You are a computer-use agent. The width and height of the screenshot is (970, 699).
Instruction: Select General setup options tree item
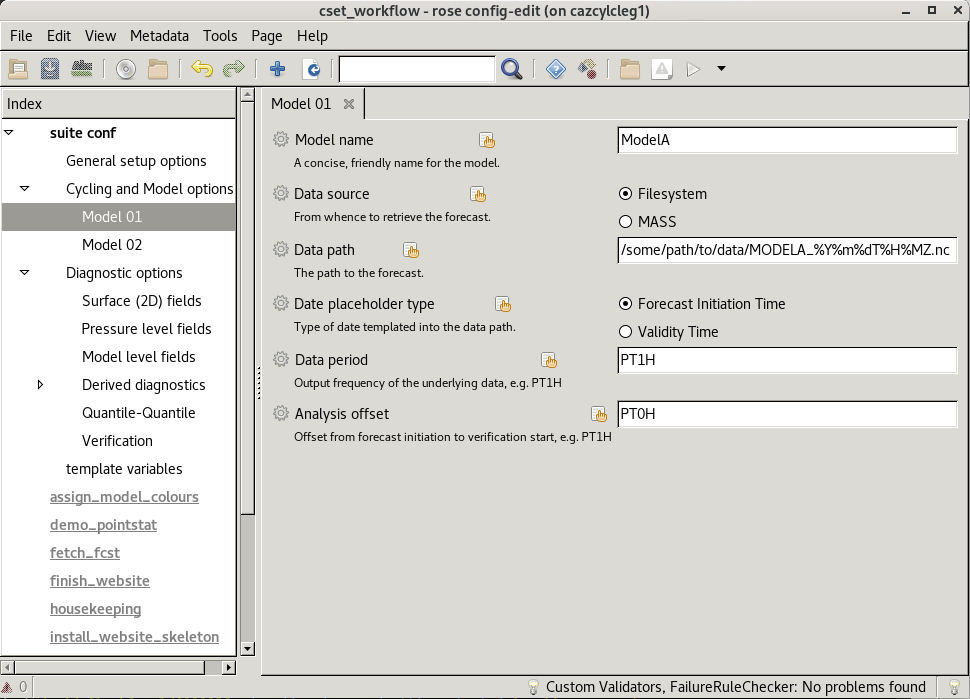pyautogui.click(x=136, y=161)
